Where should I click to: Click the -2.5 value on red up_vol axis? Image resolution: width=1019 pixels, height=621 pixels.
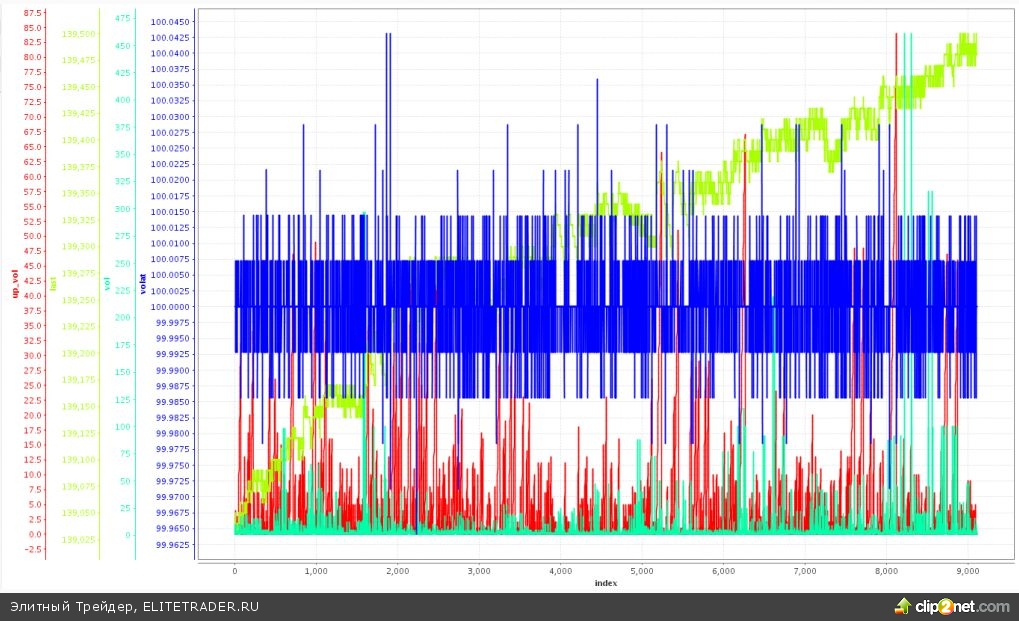pyautogui.click(x=32, y=549)
